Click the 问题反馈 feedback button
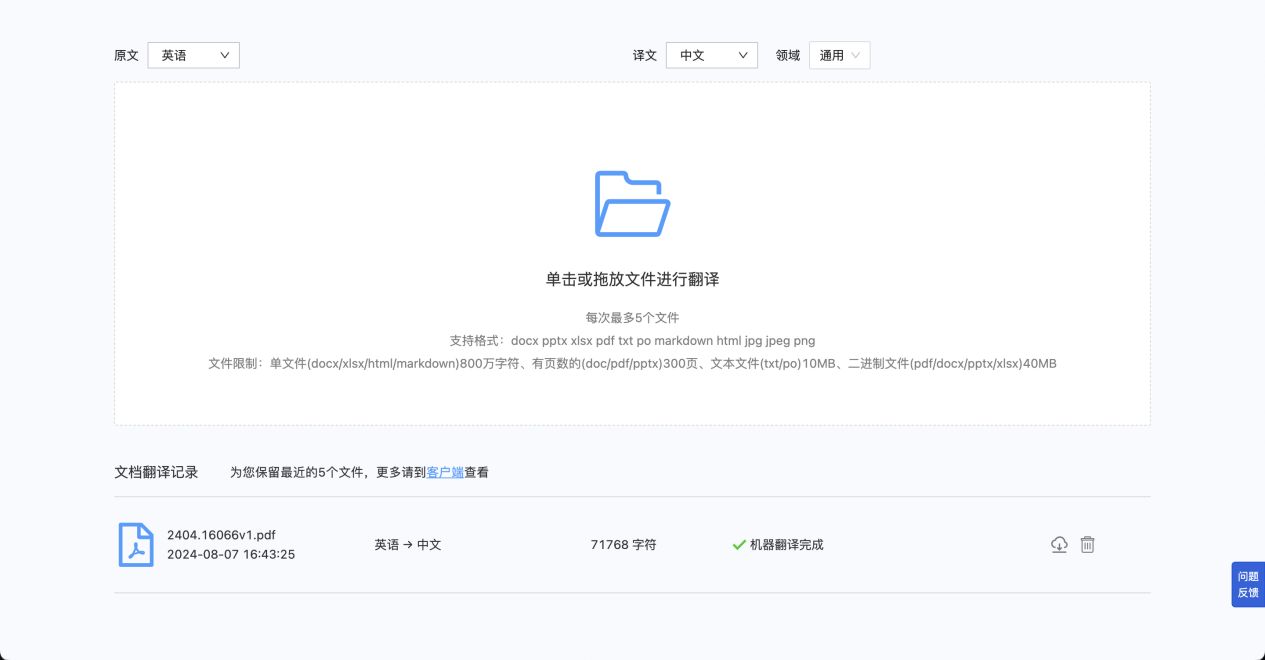 [1248, 584]
